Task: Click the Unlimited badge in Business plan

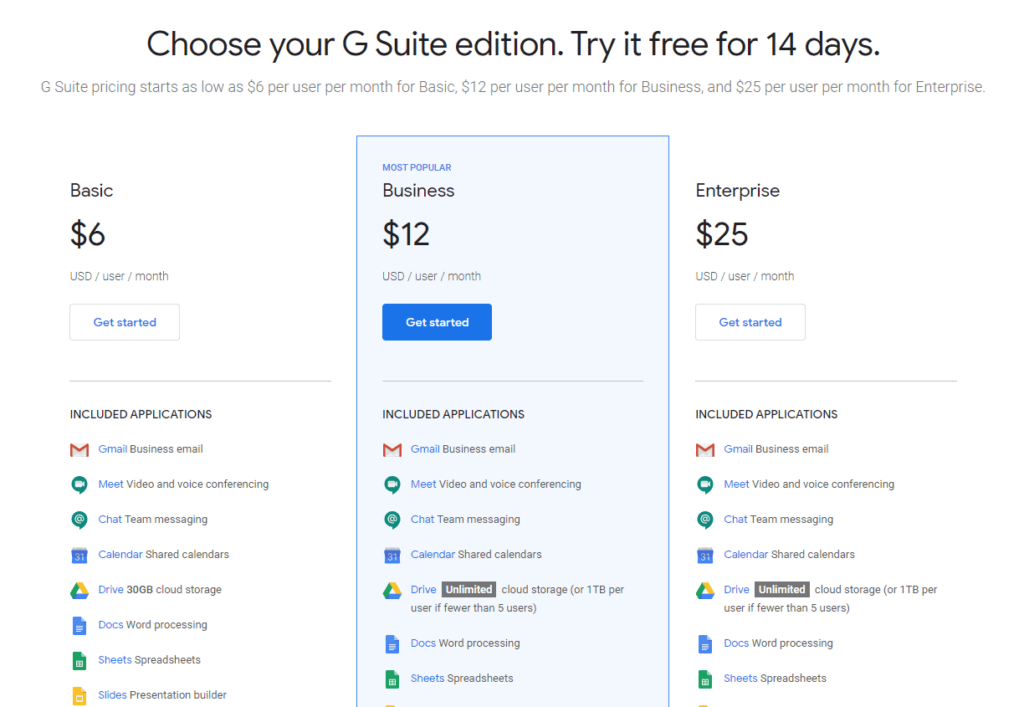Action: (x=469, y=589)
